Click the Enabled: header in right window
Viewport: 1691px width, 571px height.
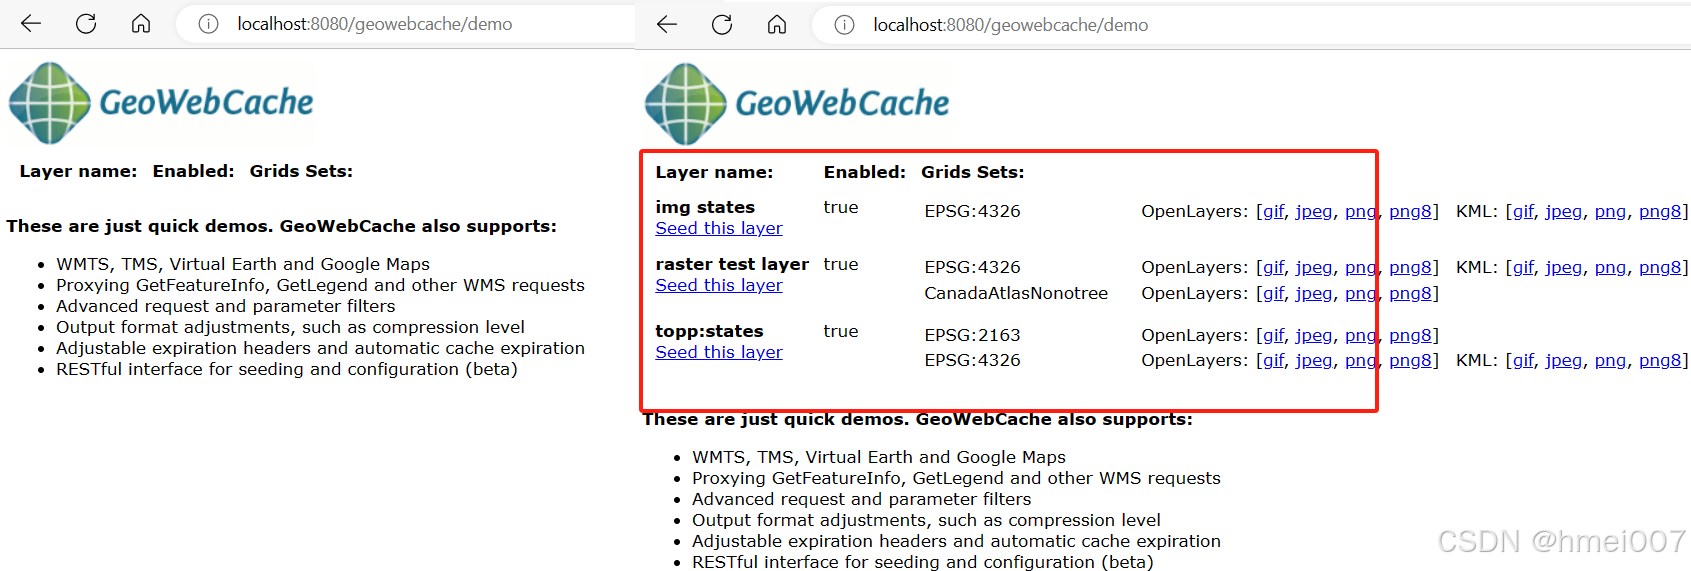coord(865,172)
